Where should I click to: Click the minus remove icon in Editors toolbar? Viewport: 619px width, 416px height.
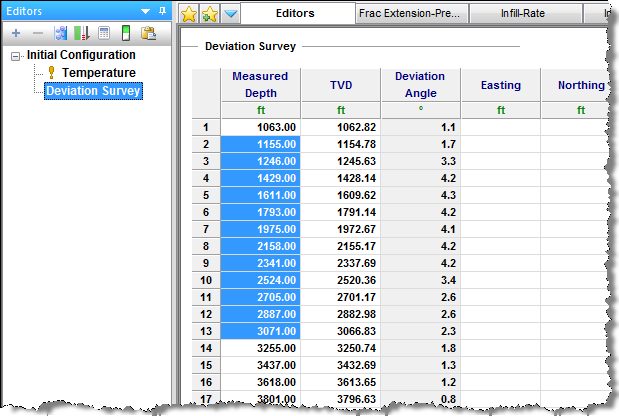tap(37, 34)
